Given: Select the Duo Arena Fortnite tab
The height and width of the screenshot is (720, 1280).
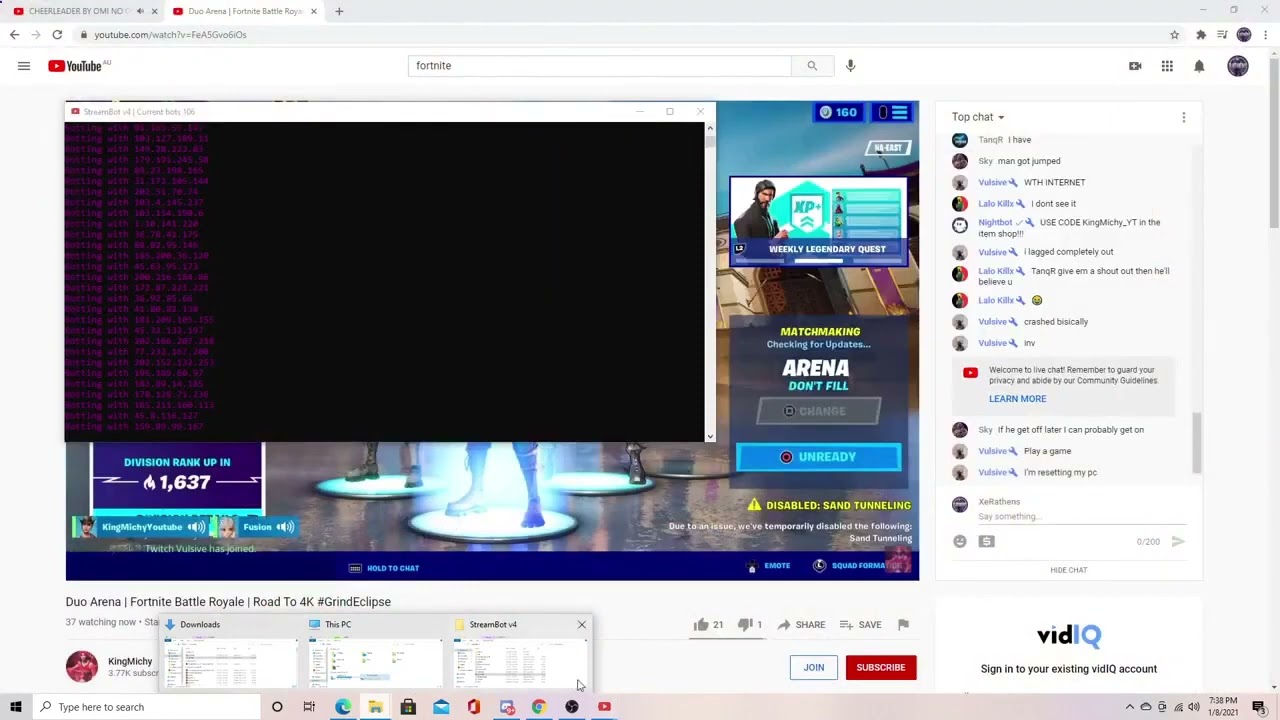Looking at the screenshot, I should tap(245, 11).
